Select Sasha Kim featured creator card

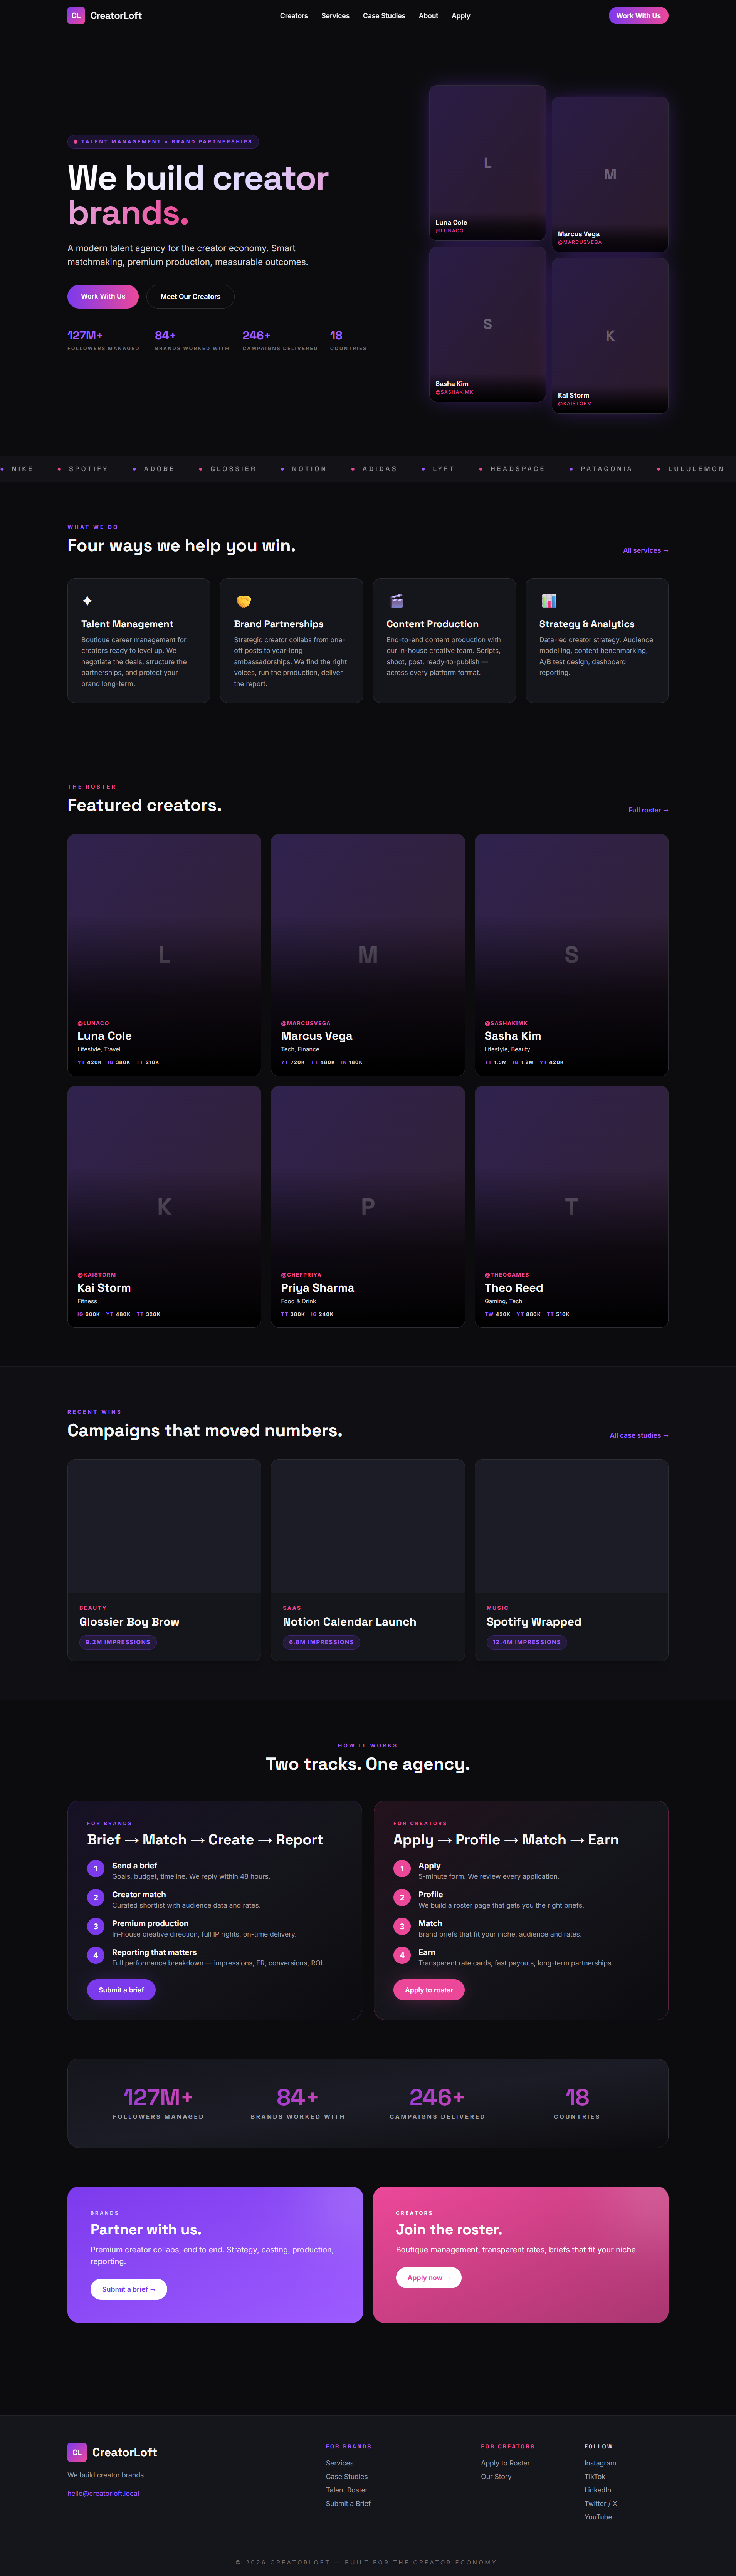pos(571,955)
